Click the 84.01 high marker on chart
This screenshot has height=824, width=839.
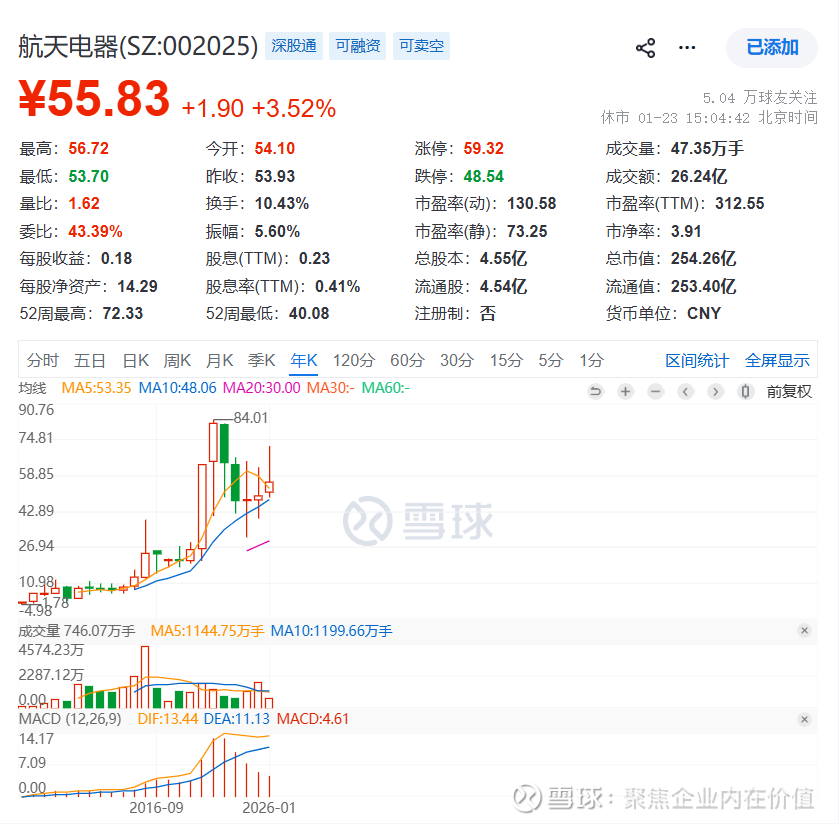(x=250, y=418)
